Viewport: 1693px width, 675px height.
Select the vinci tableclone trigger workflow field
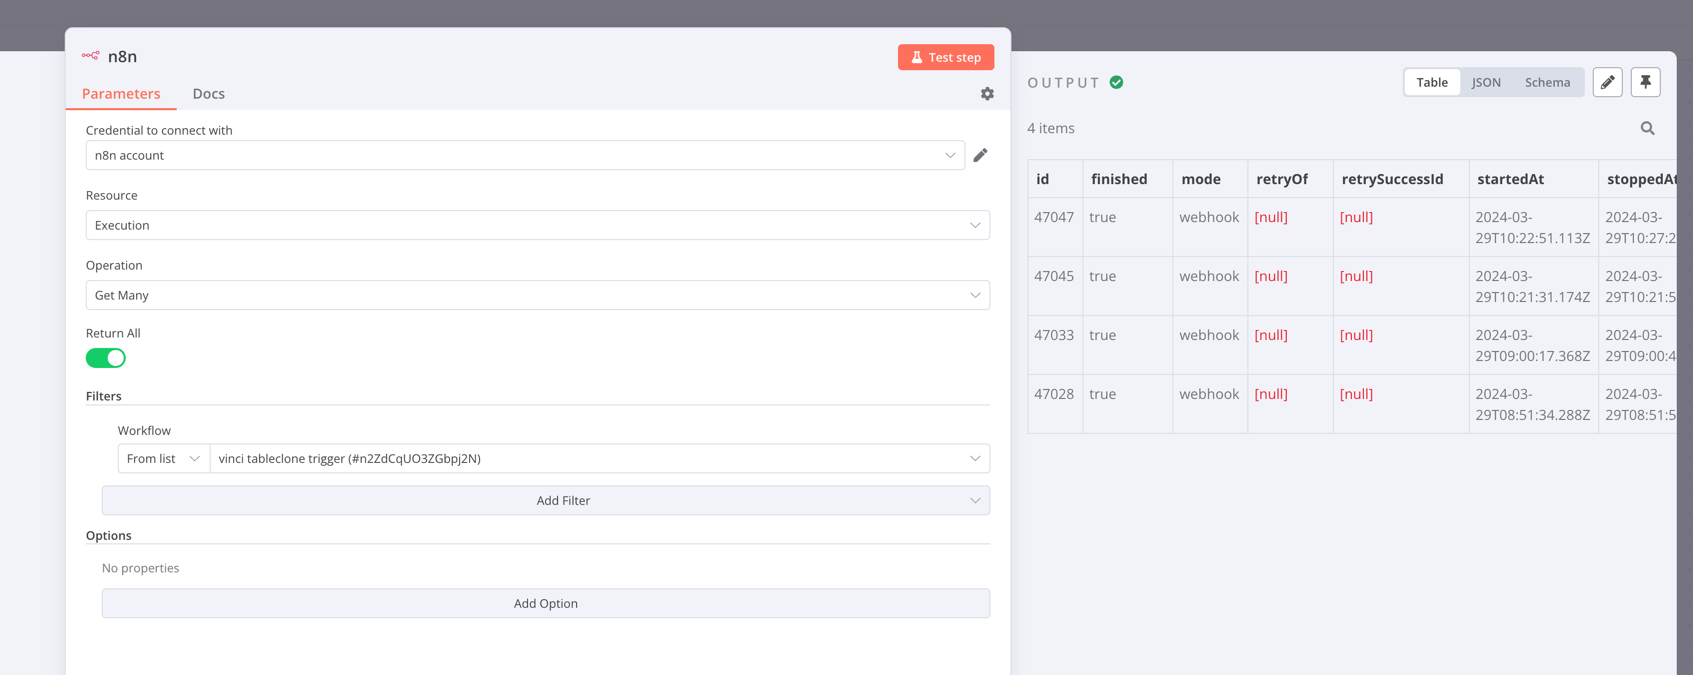pos(600,458)
